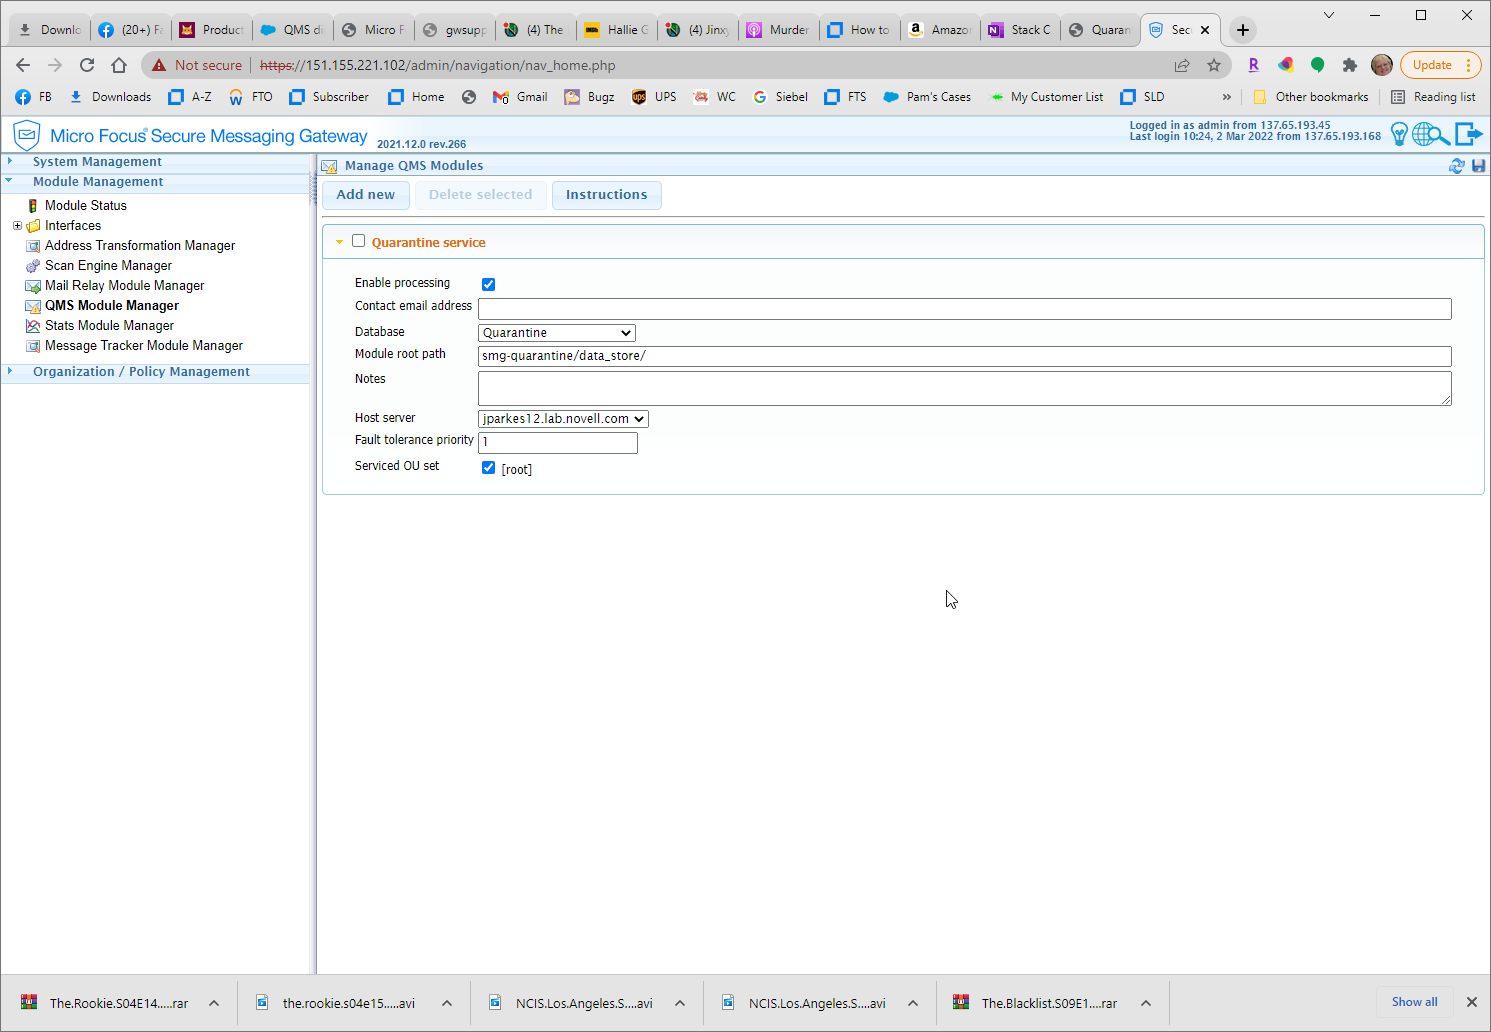This screenshot has height=1032, width=1491.
Task: Open the globe search icon
Action: tap(1430, 133)
